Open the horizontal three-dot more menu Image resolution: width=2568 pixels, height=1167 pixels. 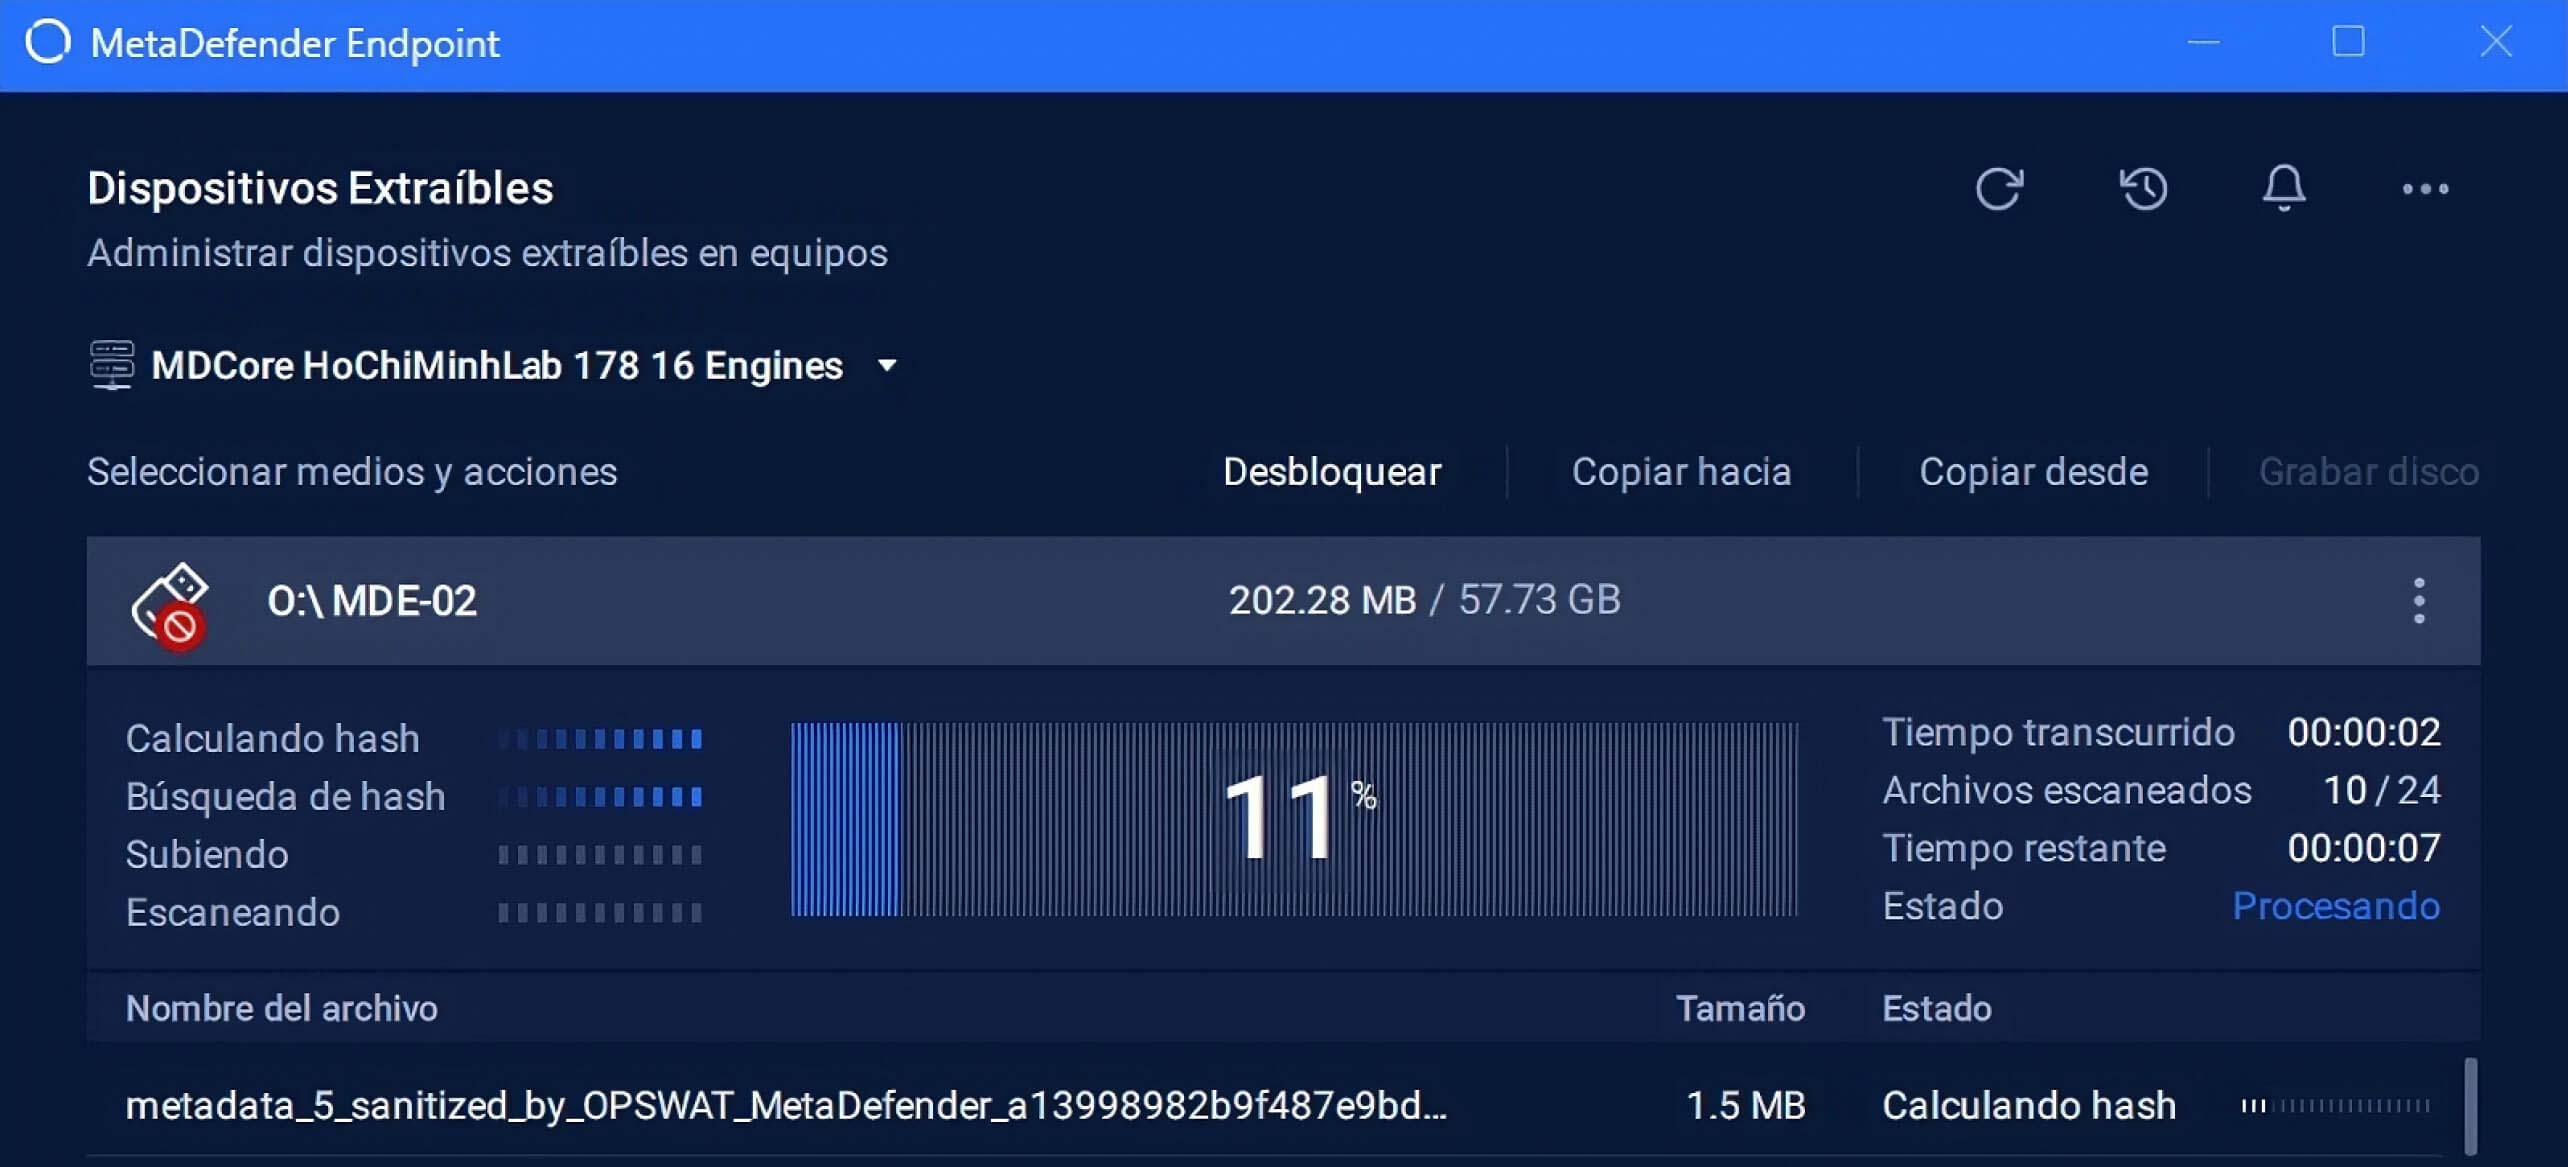(x=2425, y=189)
